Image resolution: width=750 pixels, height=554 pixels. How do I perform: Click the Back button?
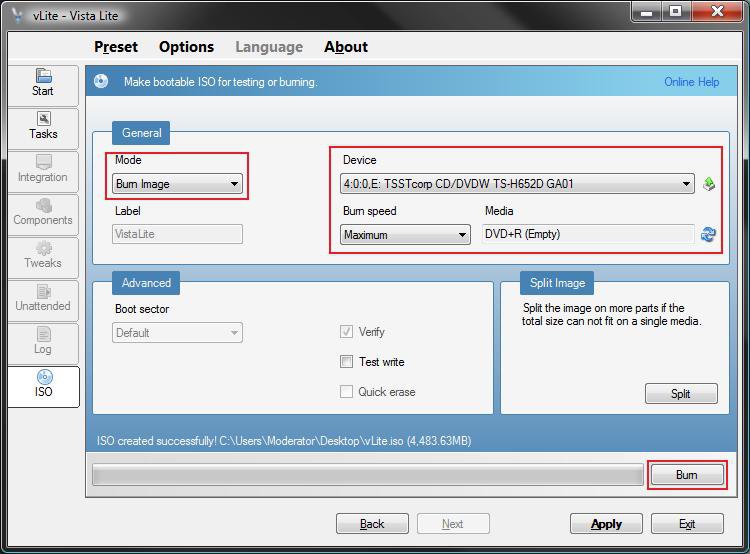pos(372,523)
